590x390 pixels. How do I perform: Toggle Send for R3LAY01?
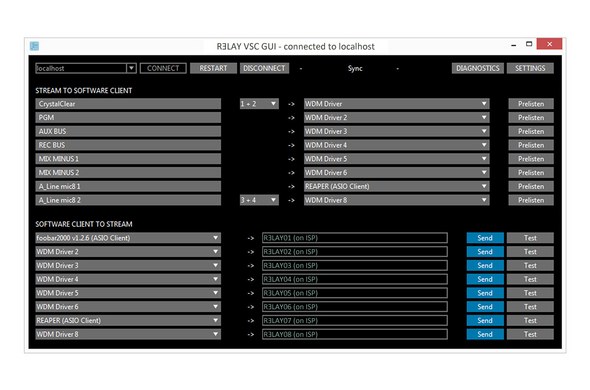[485, 238]
